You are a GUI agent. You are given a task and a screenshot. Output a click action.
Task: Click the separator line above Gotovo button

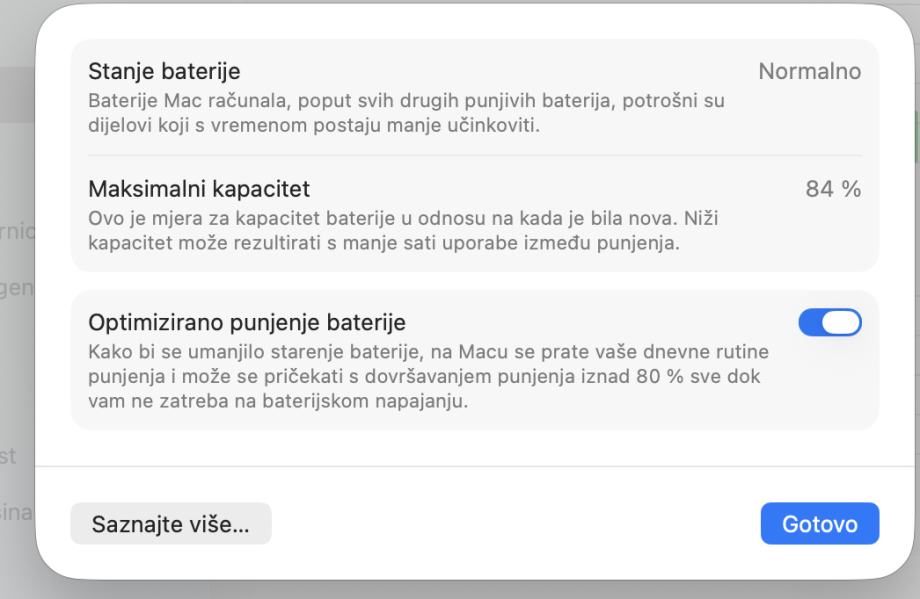[x=474, y=466]
